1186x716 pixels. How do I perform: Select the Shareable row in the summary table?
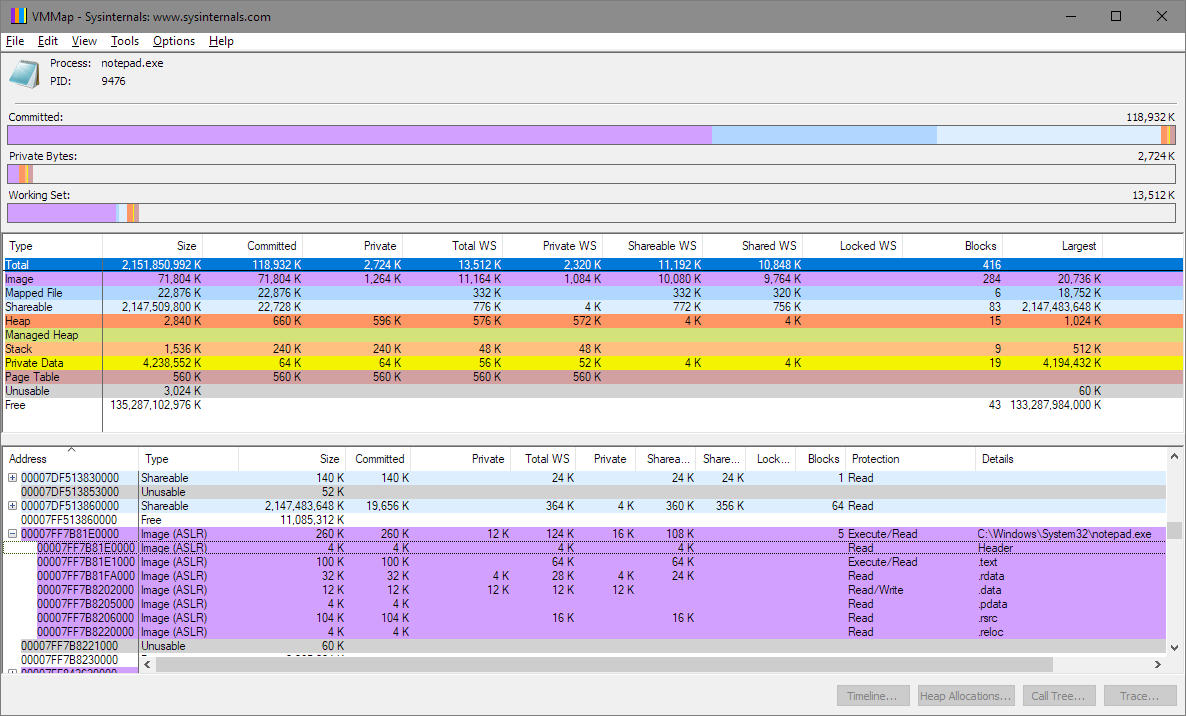point(593,307)
